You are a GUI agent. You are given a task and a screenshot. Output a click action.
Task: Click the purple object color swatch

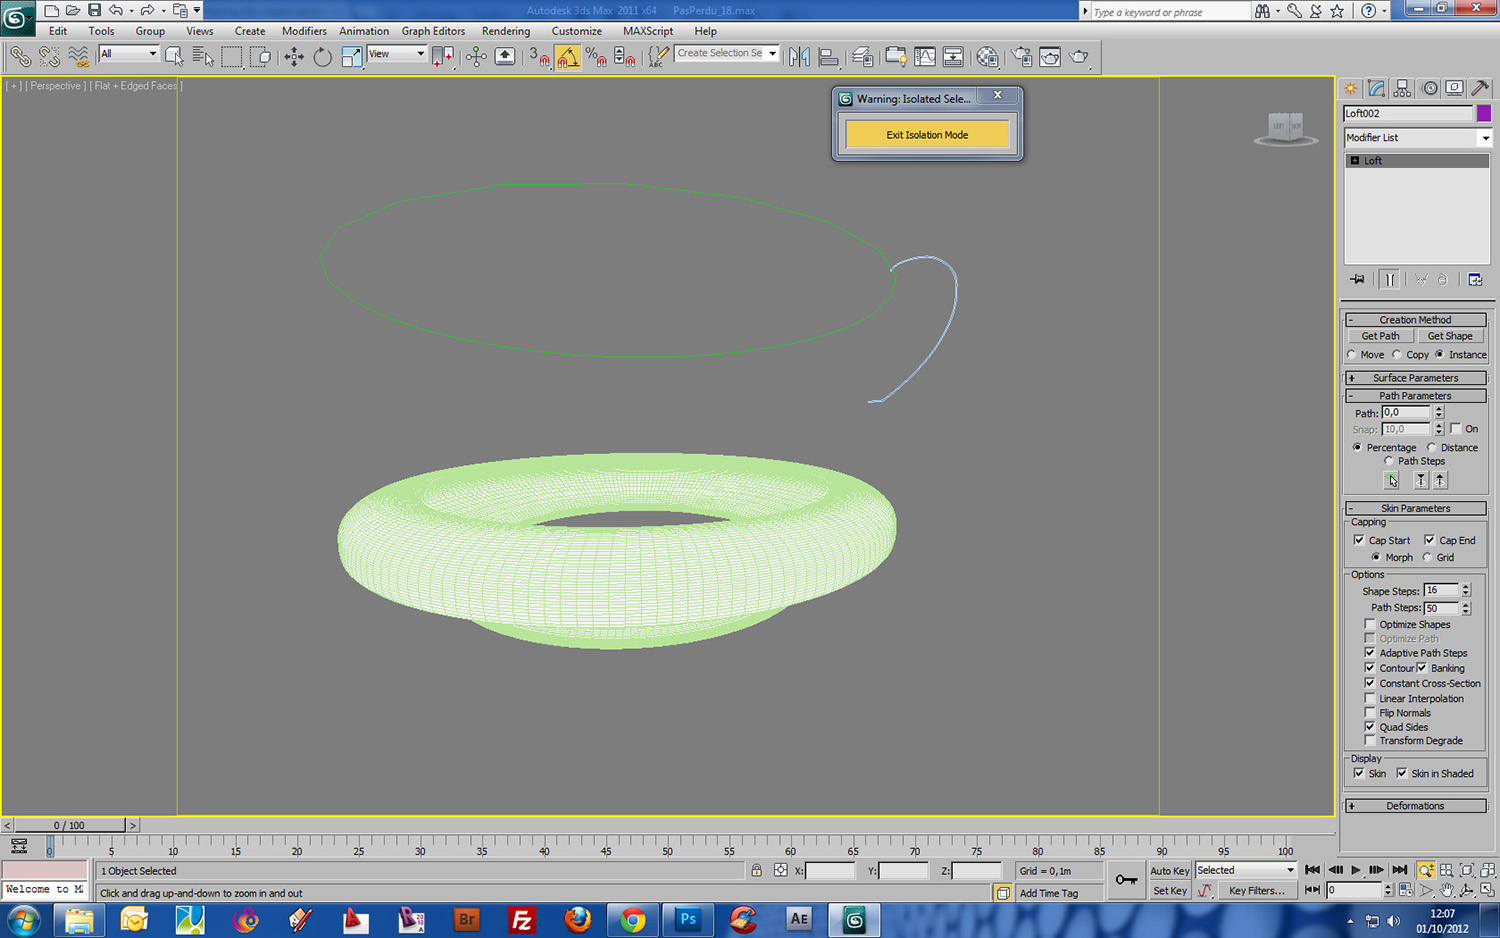pyautogui.click(x=1484, y=114)
